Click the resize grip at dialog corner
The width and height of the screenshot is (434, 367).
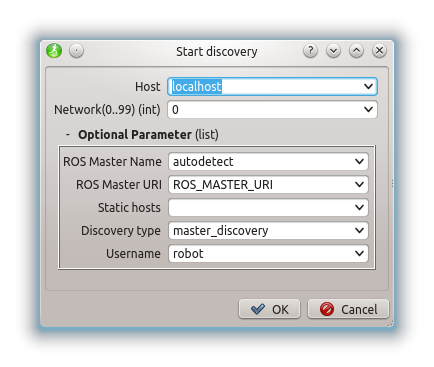391,324
